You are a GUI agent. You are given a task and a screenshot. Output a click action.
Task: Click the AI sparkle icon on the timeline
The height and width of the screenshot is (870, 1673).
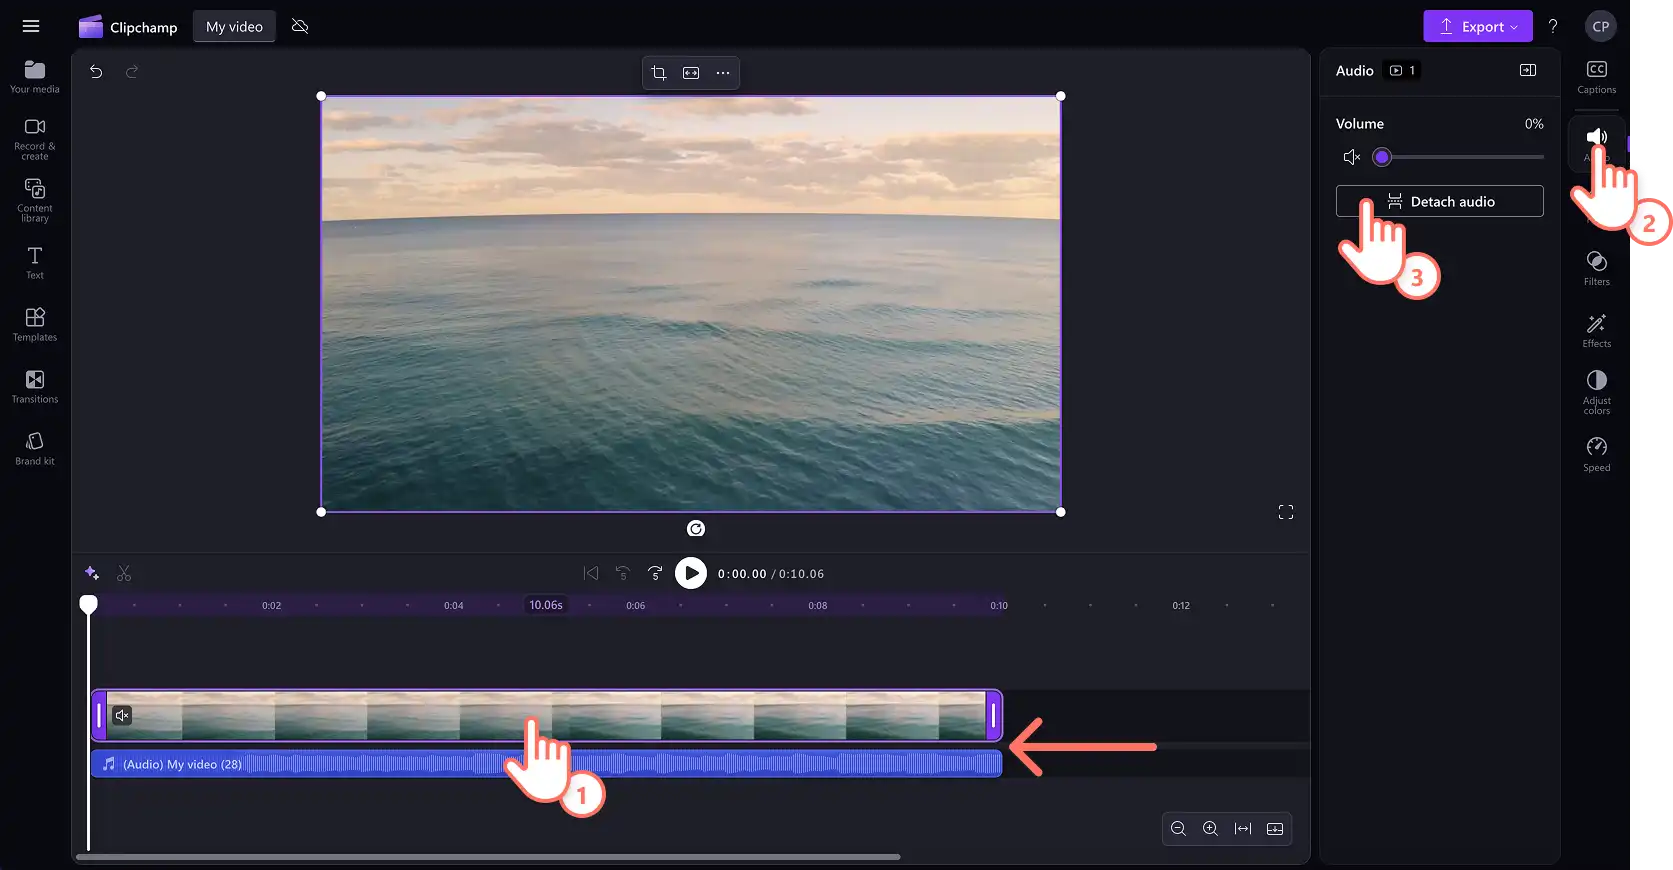click(x=92, y=573)
